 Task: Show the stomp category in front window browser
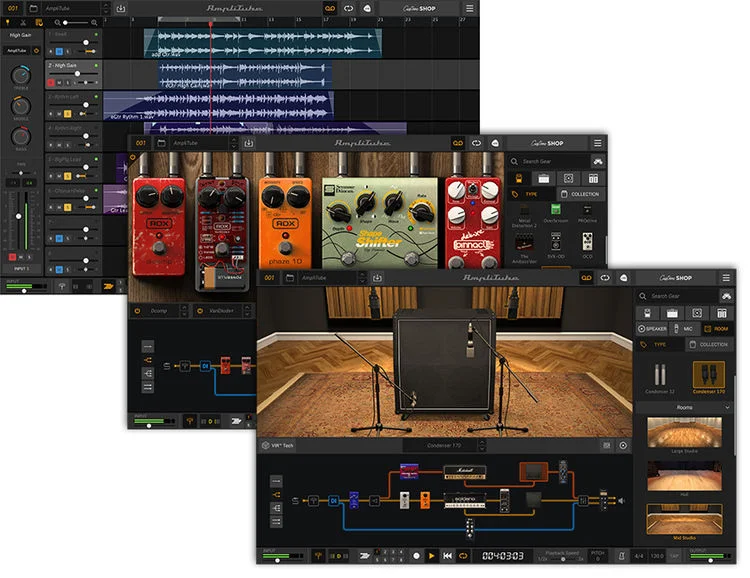(x=647, y=313)
